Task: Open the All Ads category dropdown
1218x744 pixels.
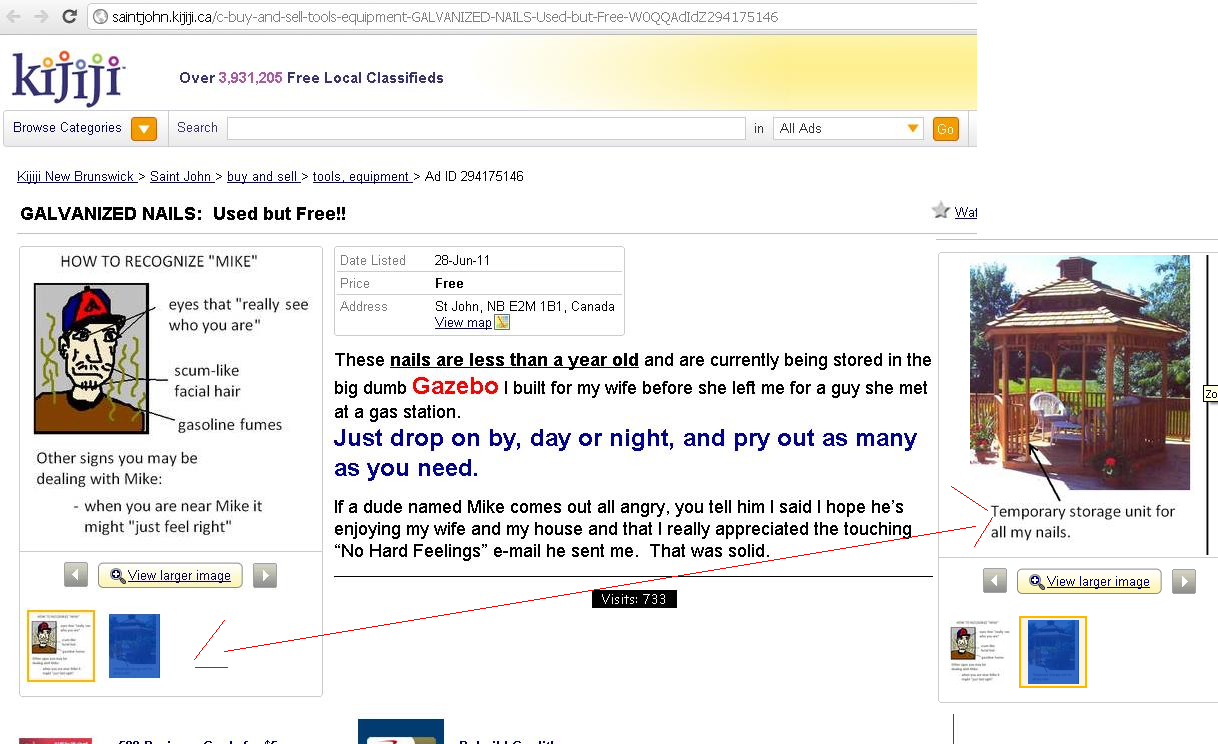Action: point(848,128)
